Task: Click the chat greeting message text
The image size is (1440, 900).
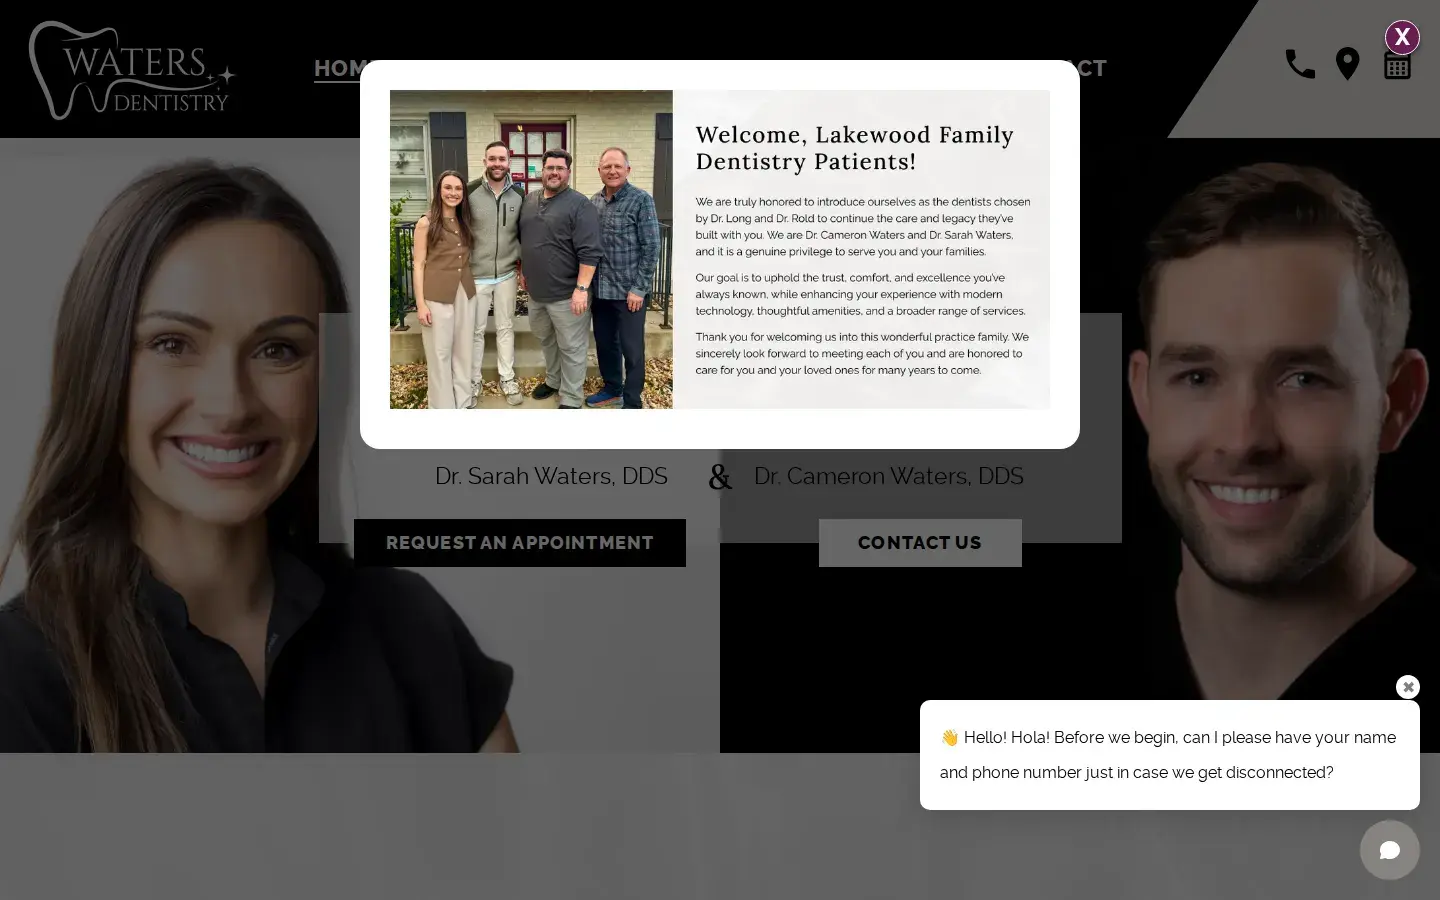Action: tap(1168, 755)
